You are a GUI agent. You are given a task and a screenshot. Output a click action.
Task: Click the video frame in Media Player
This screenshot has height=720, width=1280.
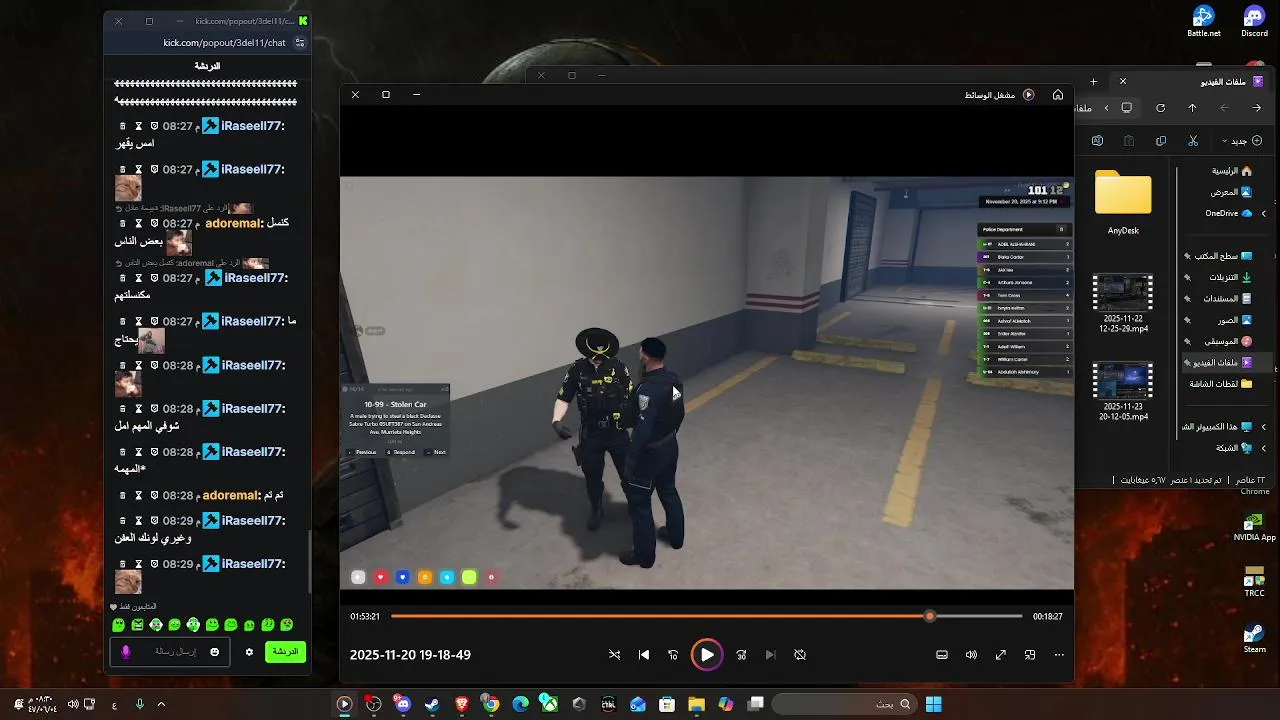click(x=707, y=382)
